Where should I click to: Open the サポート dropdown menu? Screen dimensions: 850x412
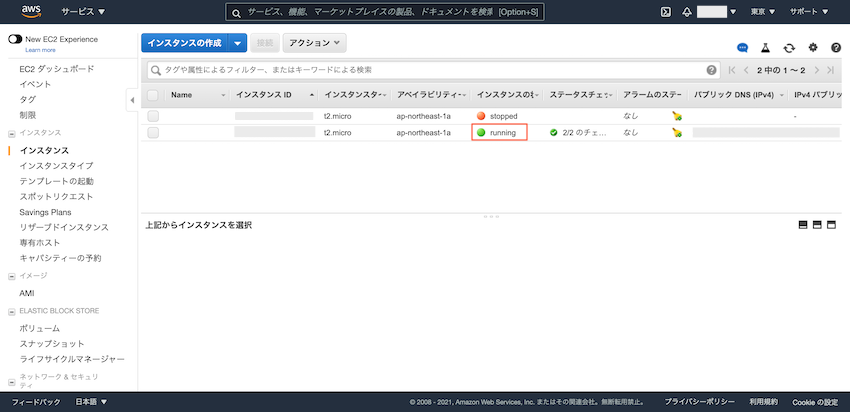pos(809,12)
